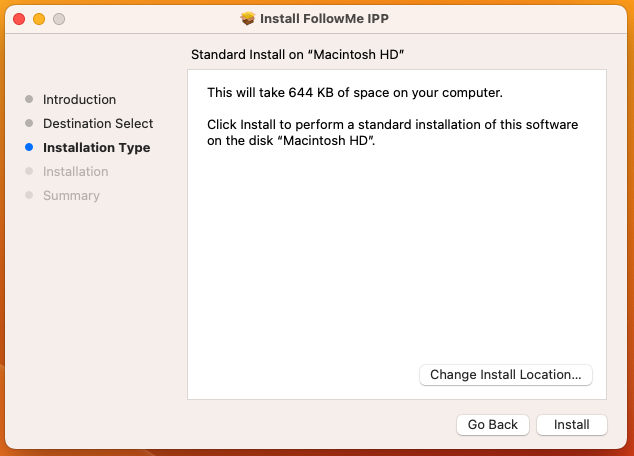The image size is (634, 456).
Task: Click the Install button
Action: point(571,424)
